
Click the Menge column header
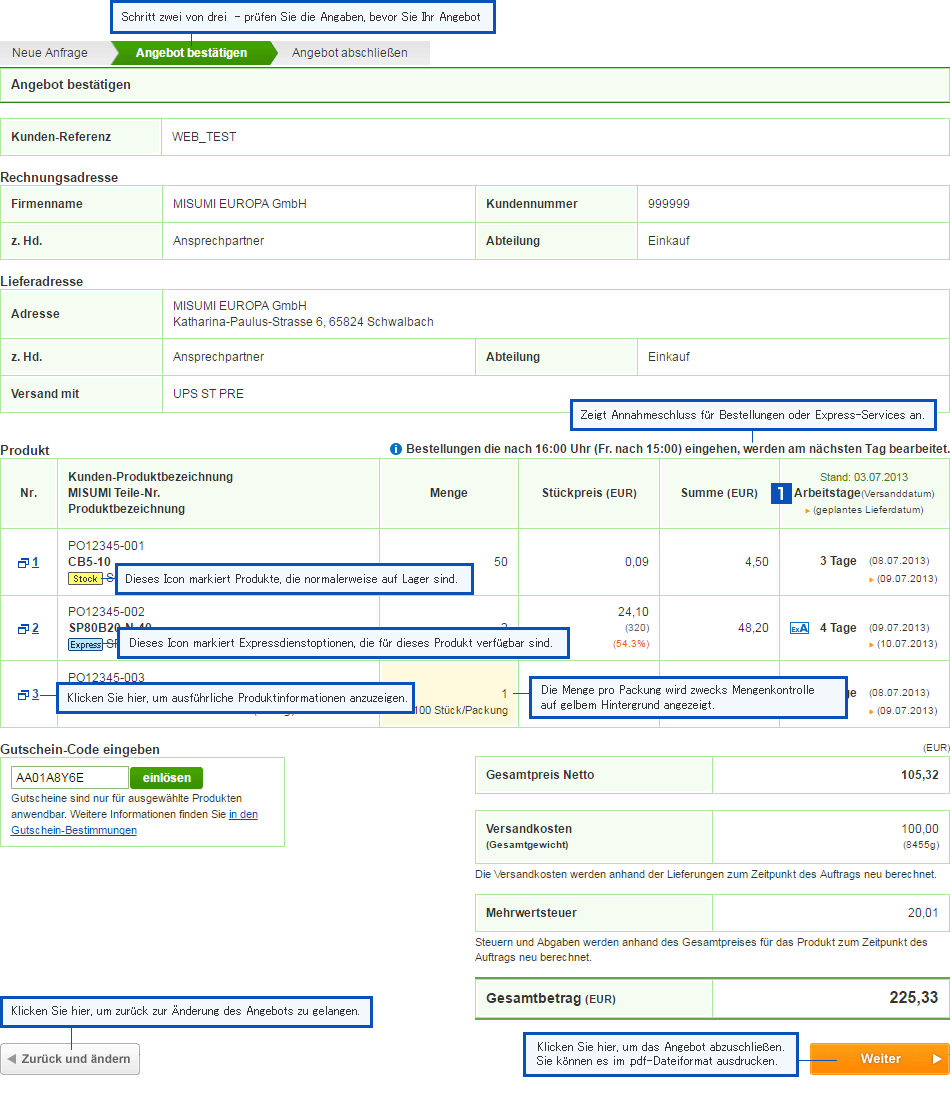click(x=449, y=493)
